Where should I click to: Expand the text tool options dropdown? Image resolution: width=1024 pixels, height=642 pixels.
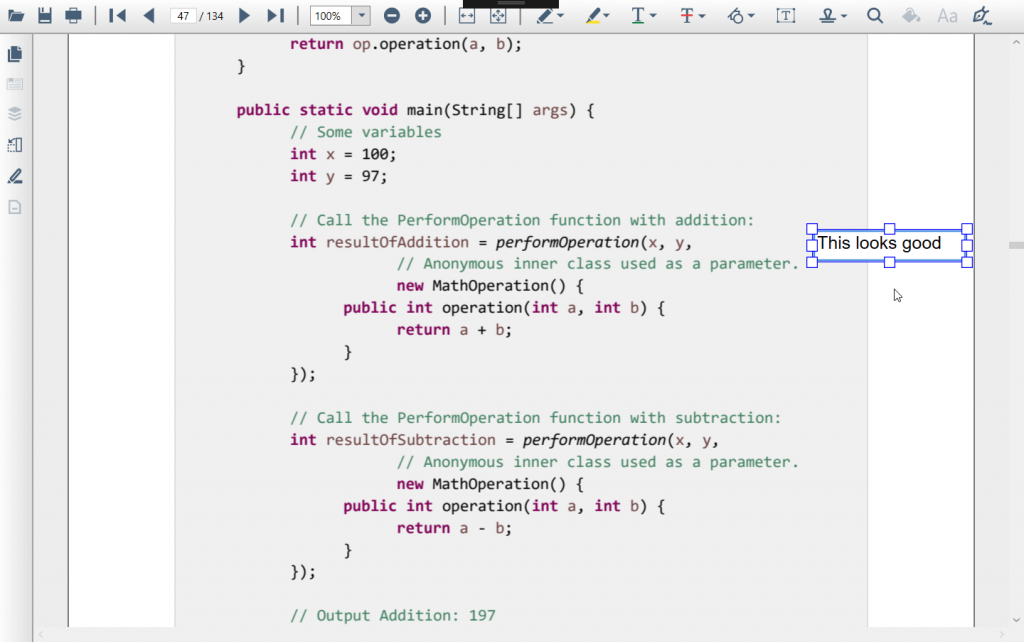coord(655,15)
